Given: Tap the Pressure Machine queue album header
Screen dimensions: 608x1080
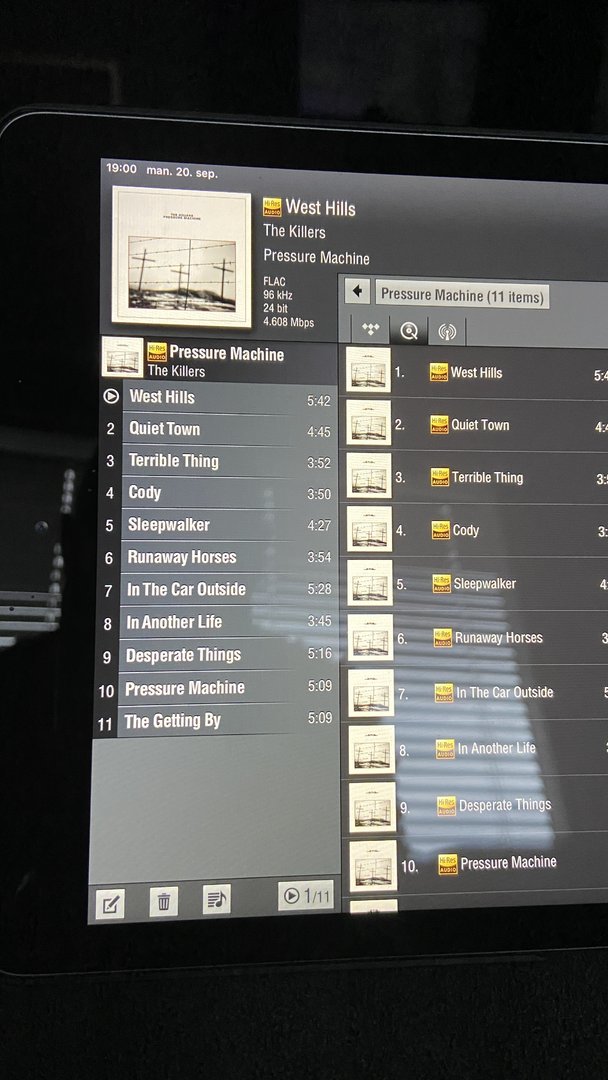Looking at the screenshot, I should 219,360.
